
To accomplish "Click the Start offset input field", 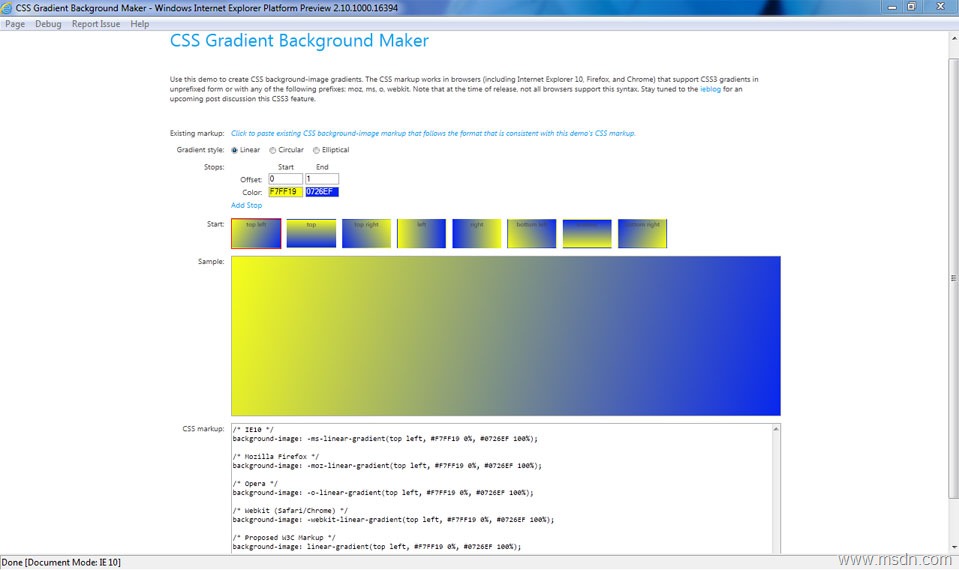I will 285,179.
